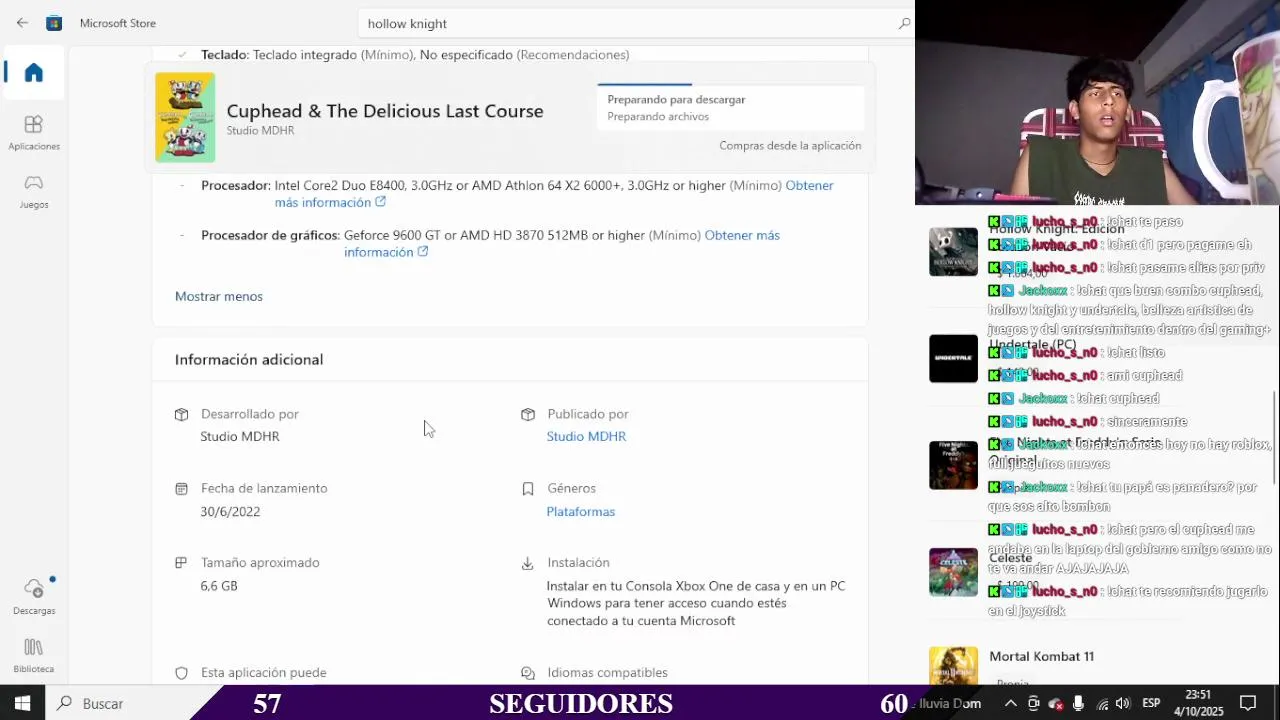The width and height of the screenshot is (1280, 720).
Task: Click the Desarrollado por box icon
Action: tap(181, 414)
